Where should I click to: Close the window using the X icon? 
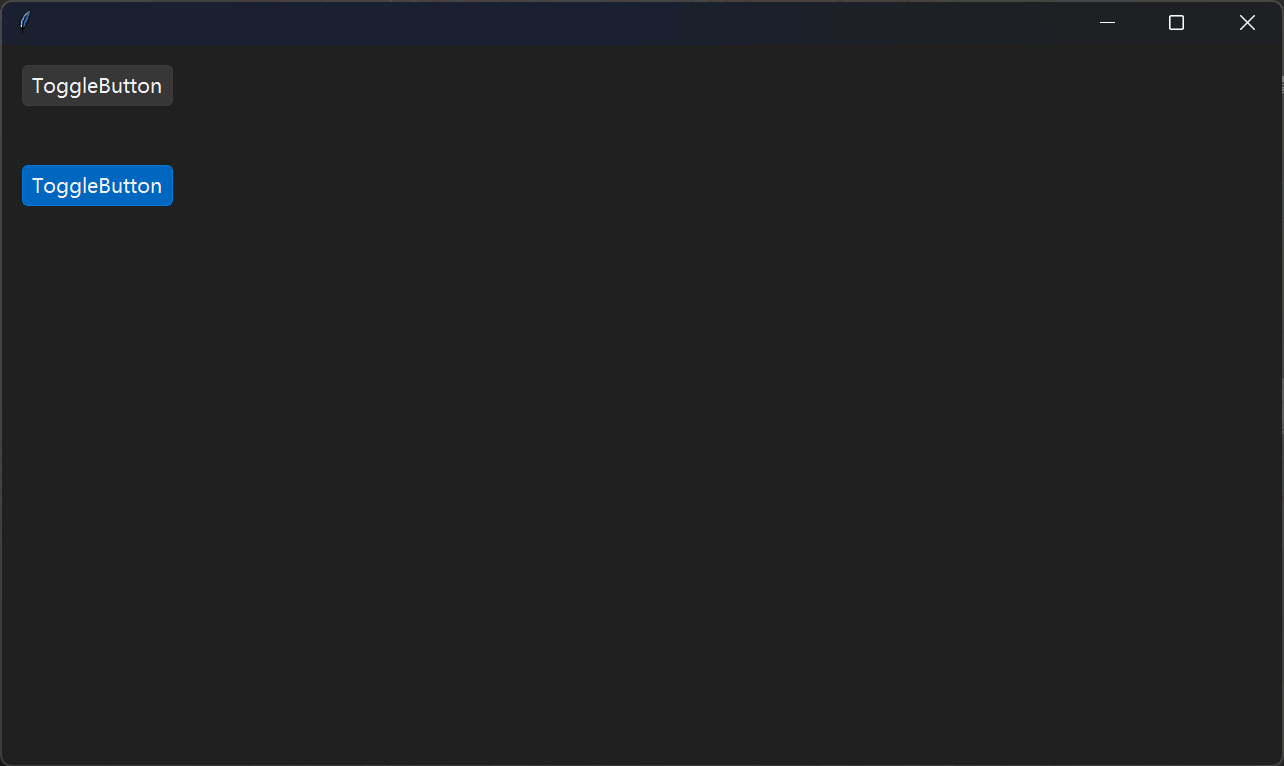coord(1247,23)
